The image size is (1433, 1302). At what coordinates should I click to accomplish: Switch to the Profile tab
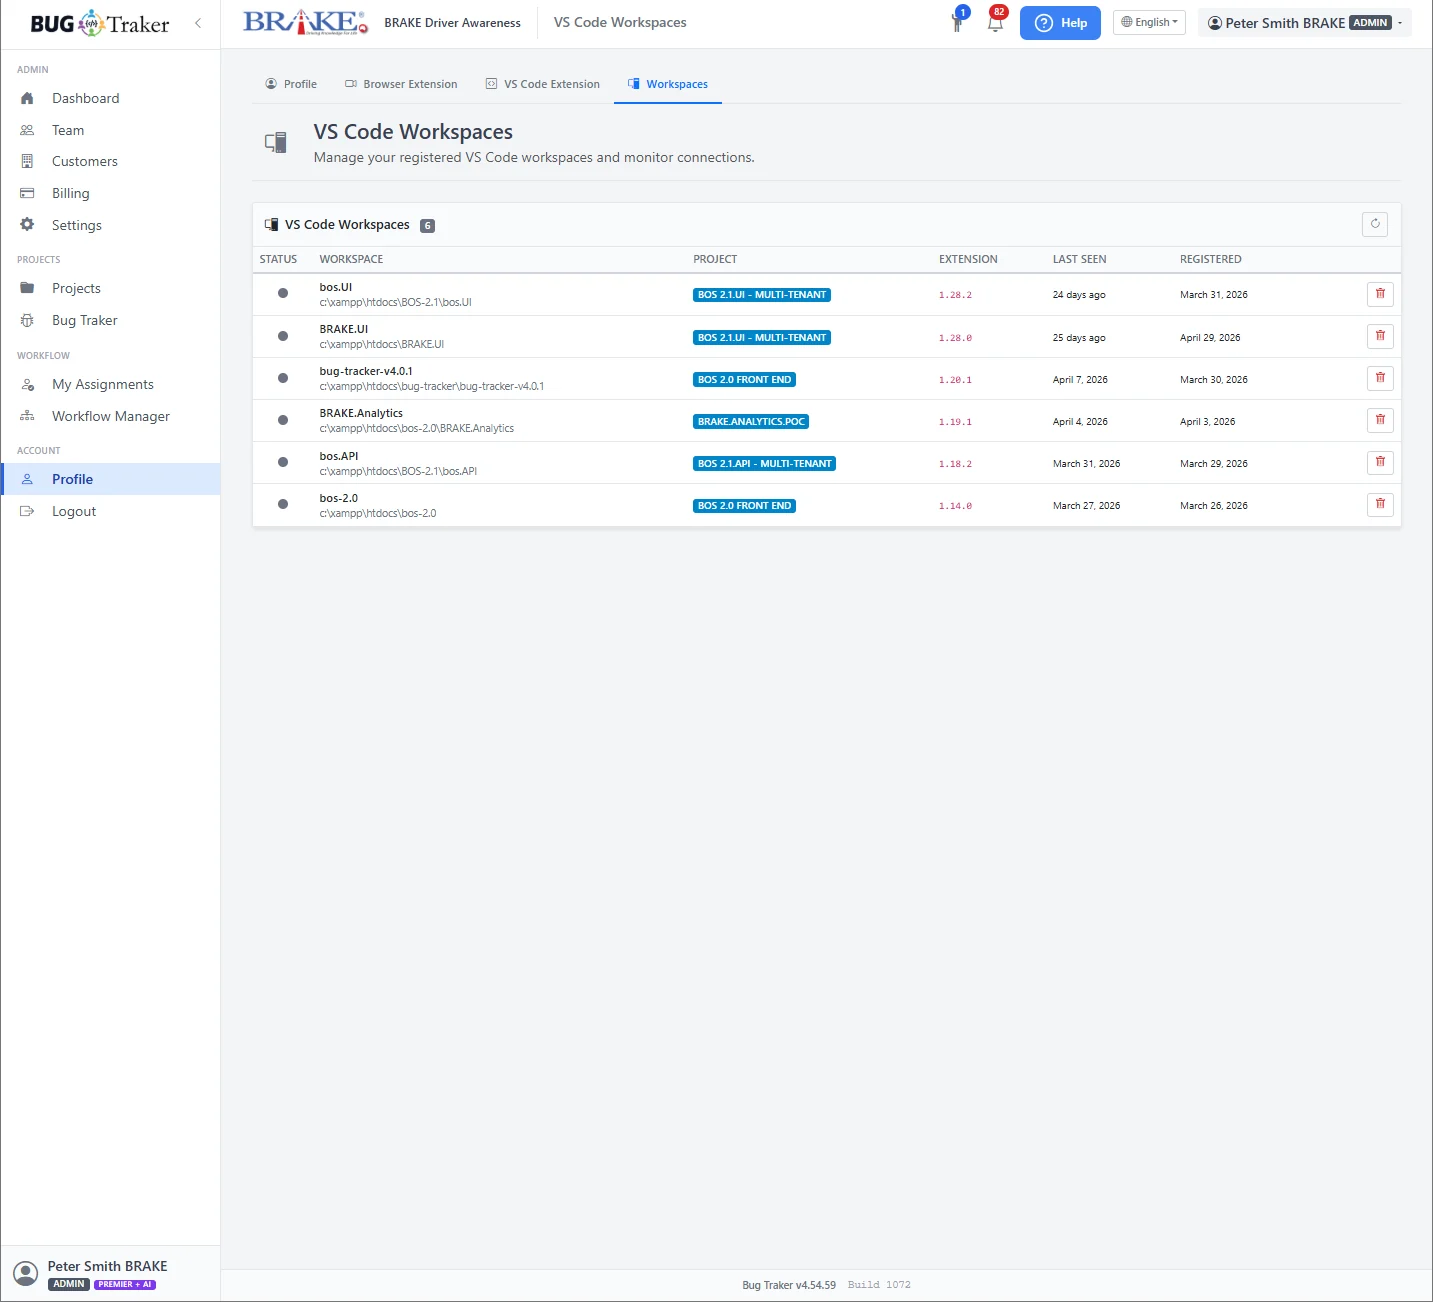(x=291, y=84)
